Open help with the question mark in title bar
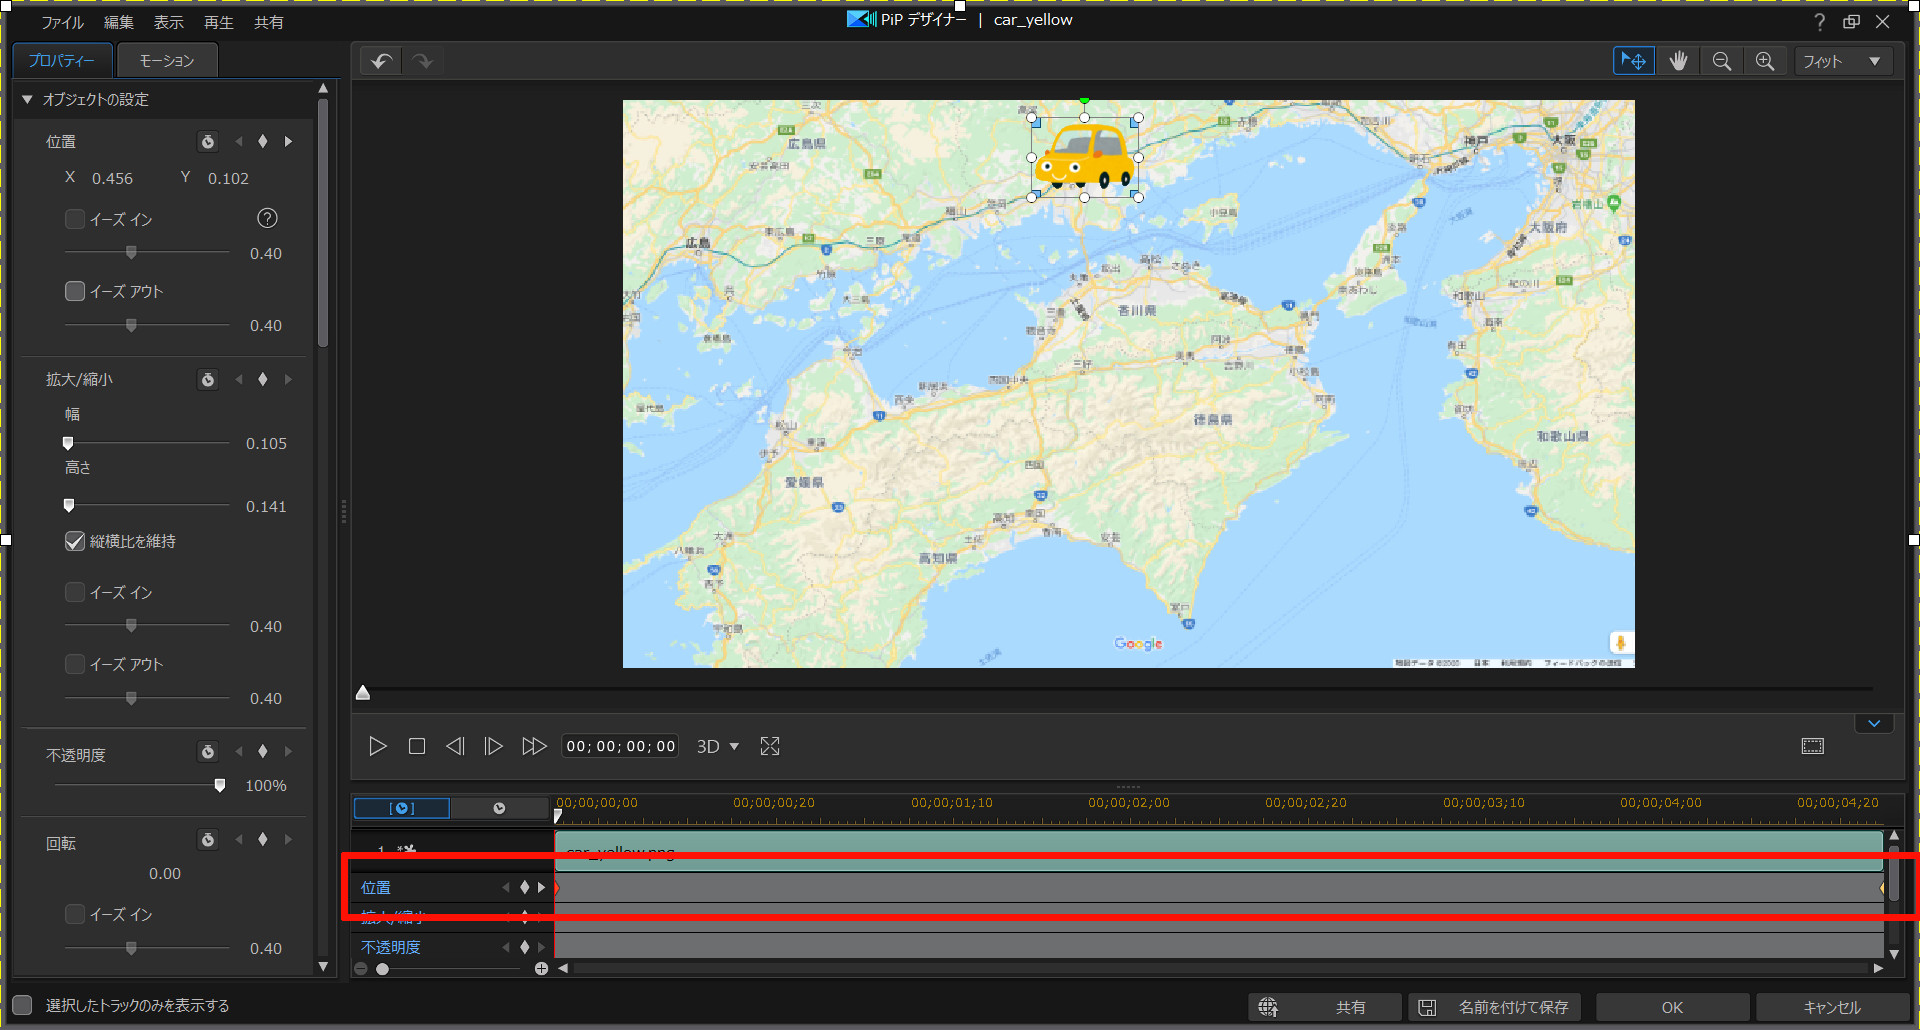Viewport: 1920px width, 1030px height. [x=1819, y=22]
